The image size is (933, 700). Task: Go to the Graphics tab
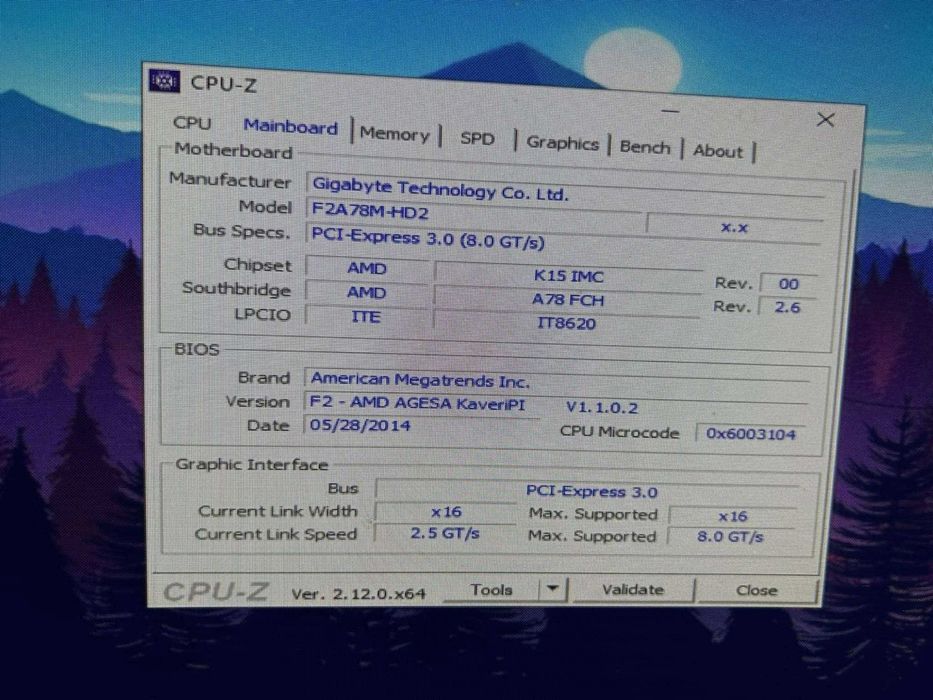pyautogui.click(x=562, y=143)
